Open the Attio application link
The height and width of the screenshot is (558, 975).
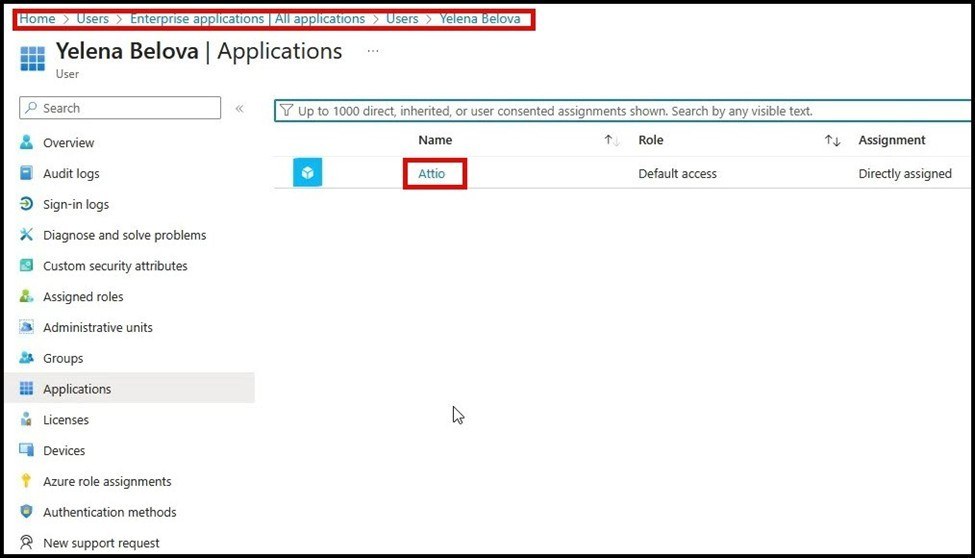tap(432, 174)
